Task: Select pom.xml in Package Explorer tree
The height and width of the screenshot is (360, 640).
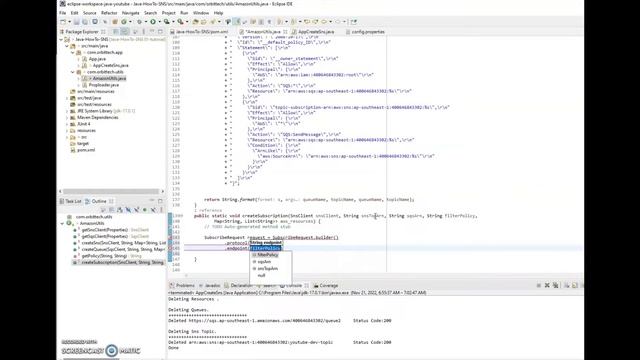Action: point(86,150)
